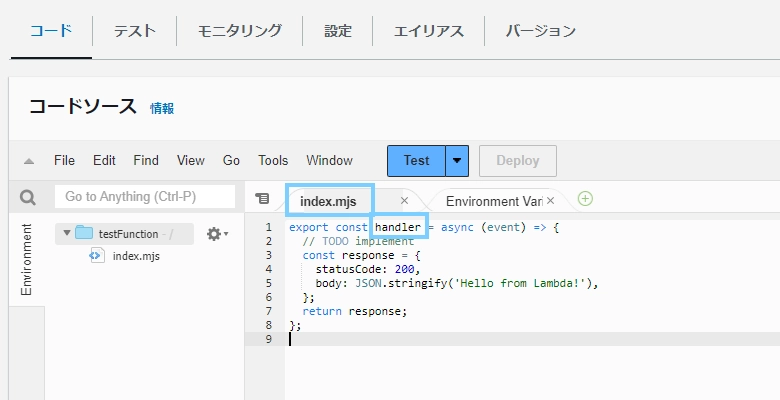Open the Find menu
Viewport: 780px width, 400px height.
point(146,160)
